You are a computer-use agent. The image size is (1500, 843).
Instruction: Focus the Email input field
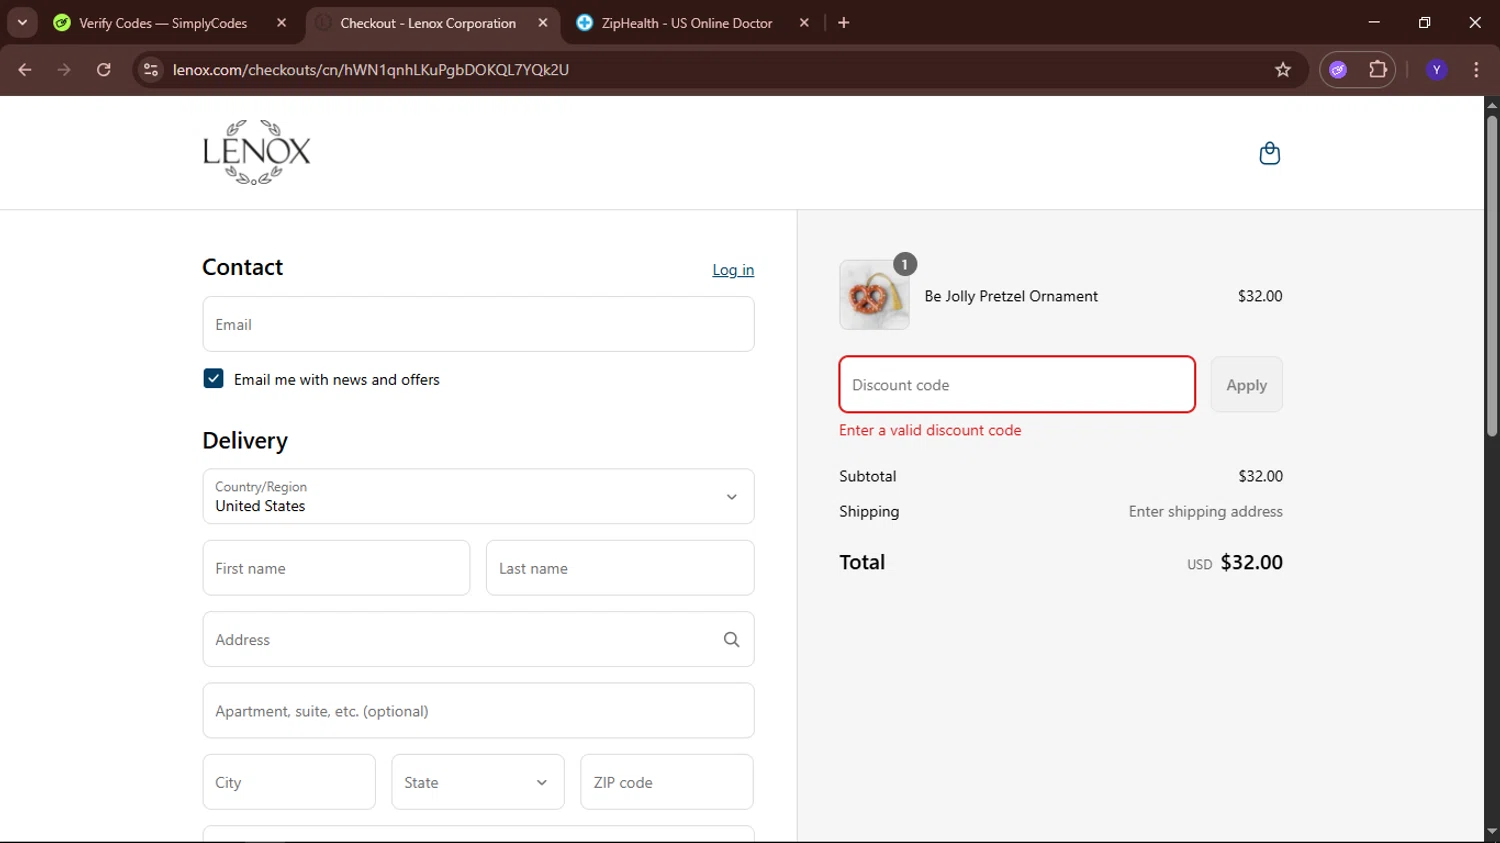point(478,324)
